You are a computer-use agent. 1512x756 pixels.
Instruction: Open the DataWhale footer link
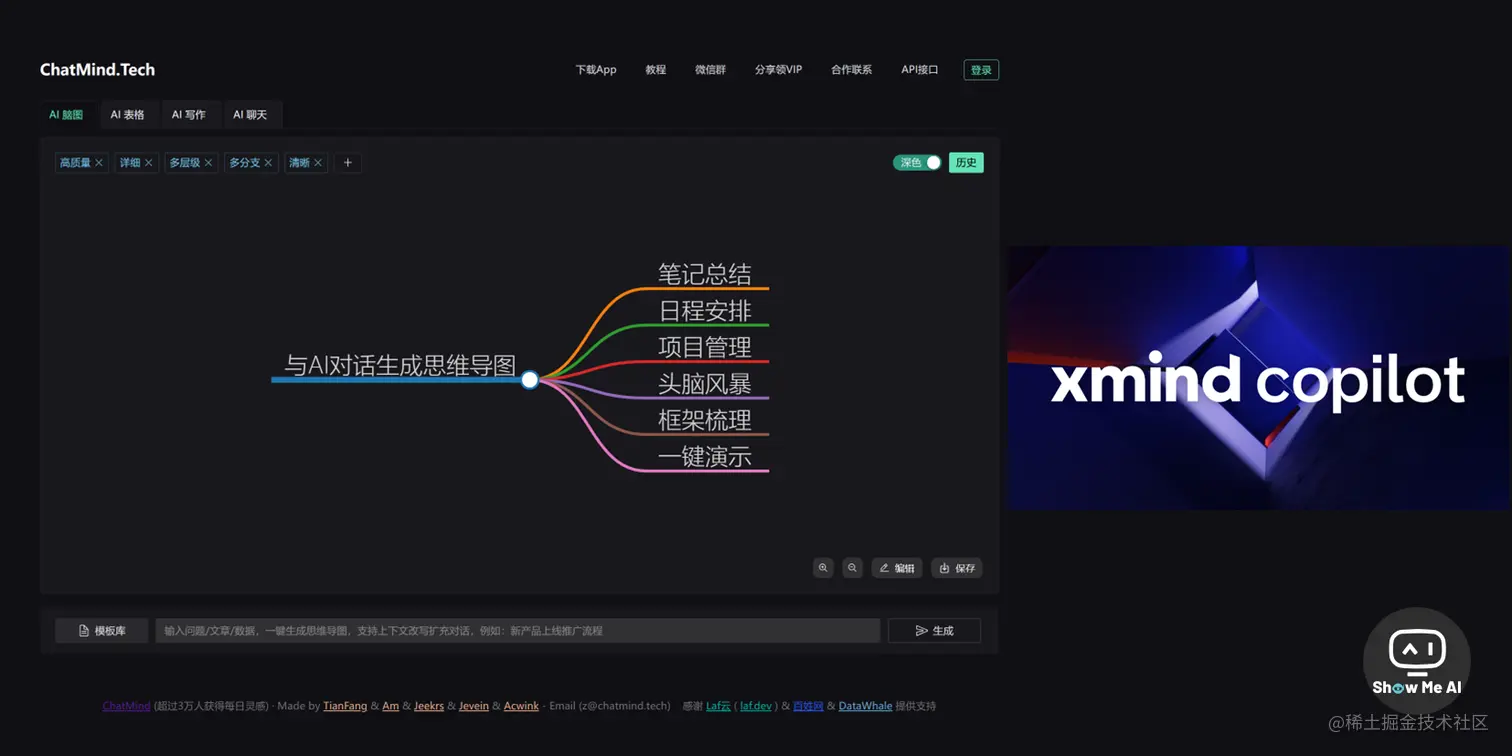point(865,706)
